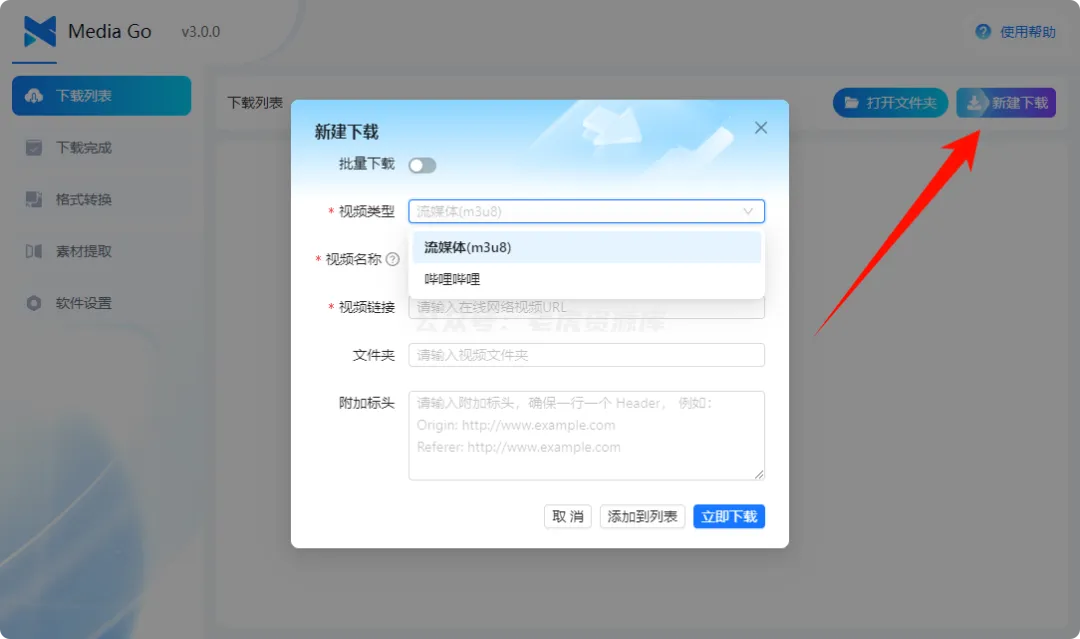The height and width of the screenshot is (639, 1080).
Task: Click the 附加标头 resize grip
Action: [x=758, y=474]
